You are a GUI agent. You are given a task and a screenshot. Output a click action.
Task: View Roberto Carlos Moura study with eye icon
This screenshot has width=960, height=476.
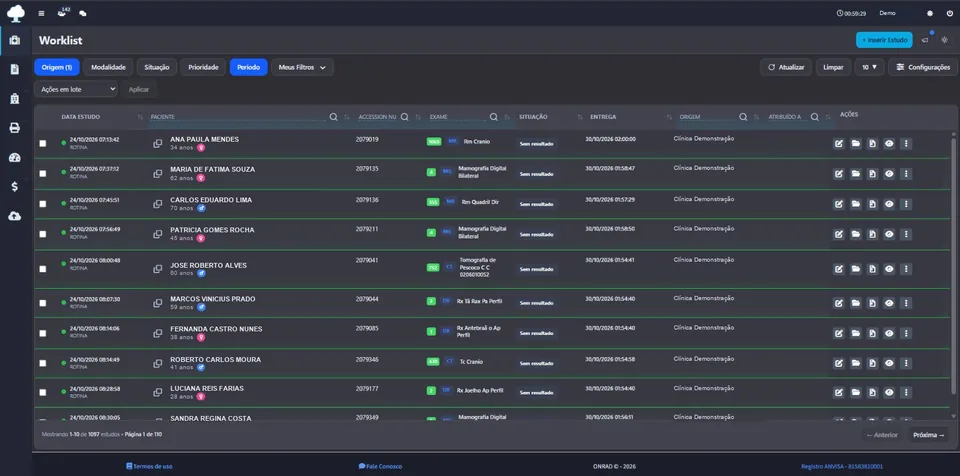coord(889,363)
